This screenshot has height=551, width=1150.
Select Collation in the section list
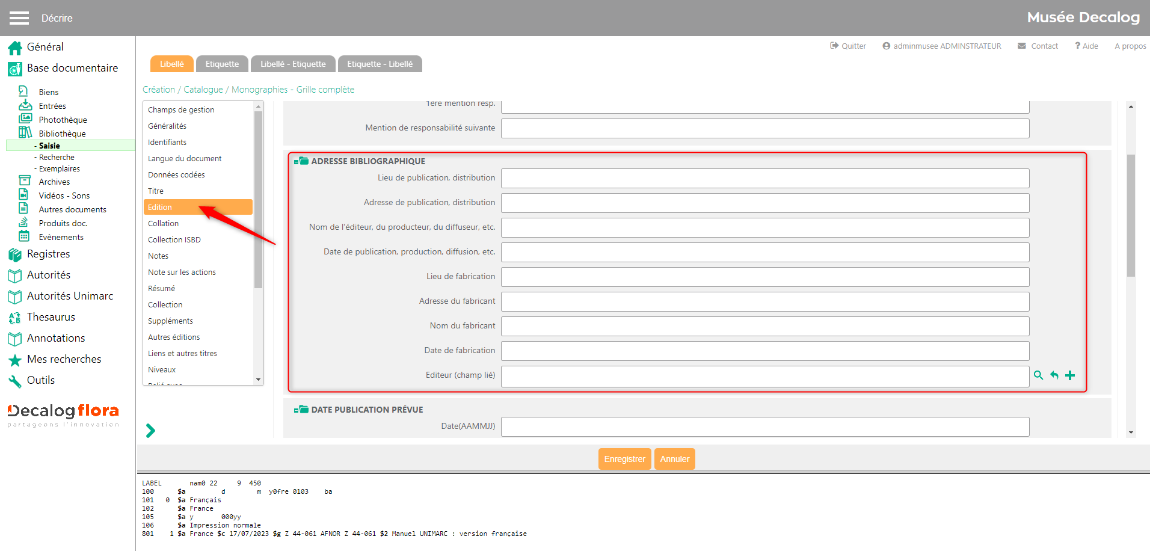(163, 223)
